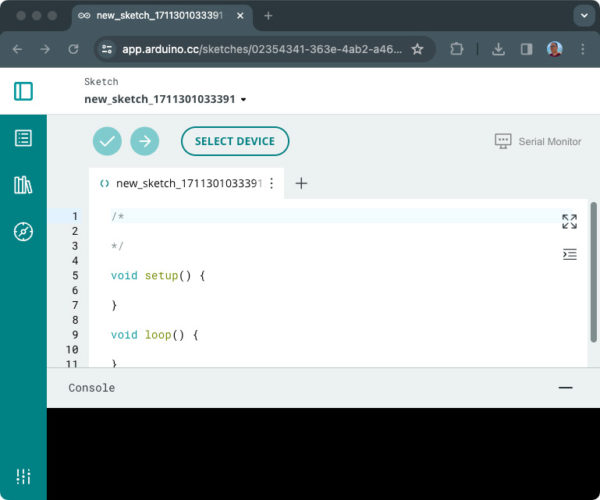Viewport: 600px width, 500px height.
Task: Add a new file tab with plus
Action: click(x=301, y=183)
